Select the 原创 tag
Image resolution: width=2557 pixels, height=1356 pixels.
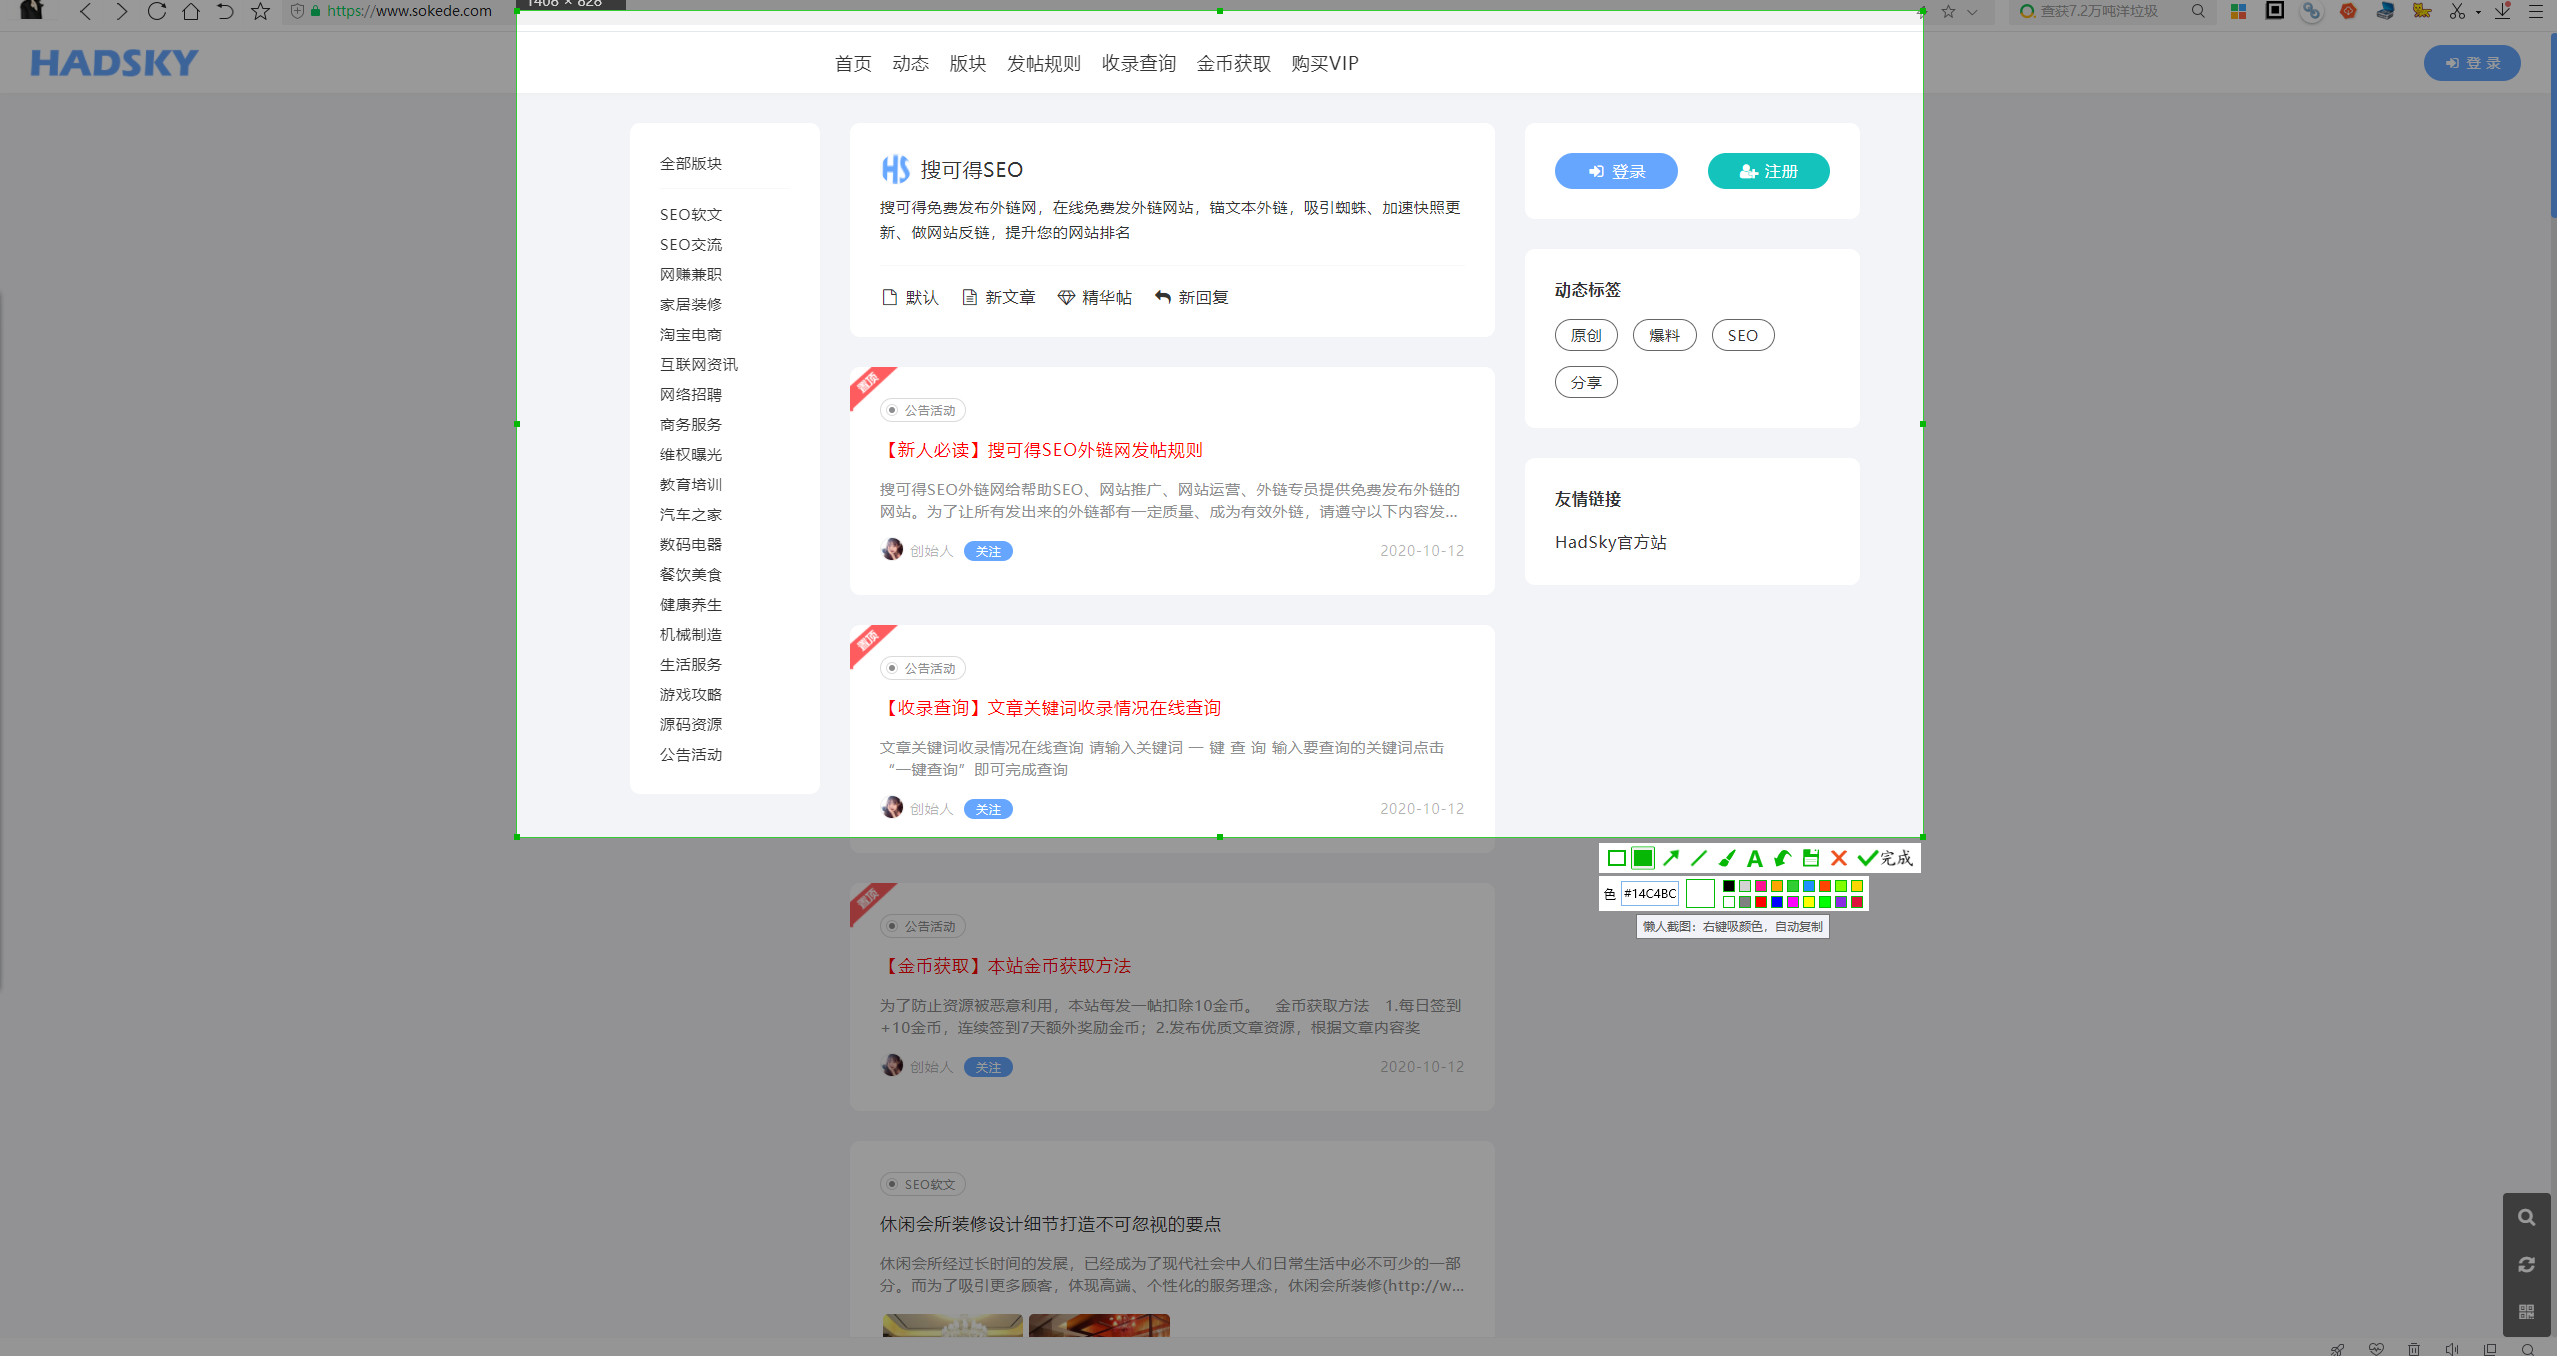coord(1586,335)
